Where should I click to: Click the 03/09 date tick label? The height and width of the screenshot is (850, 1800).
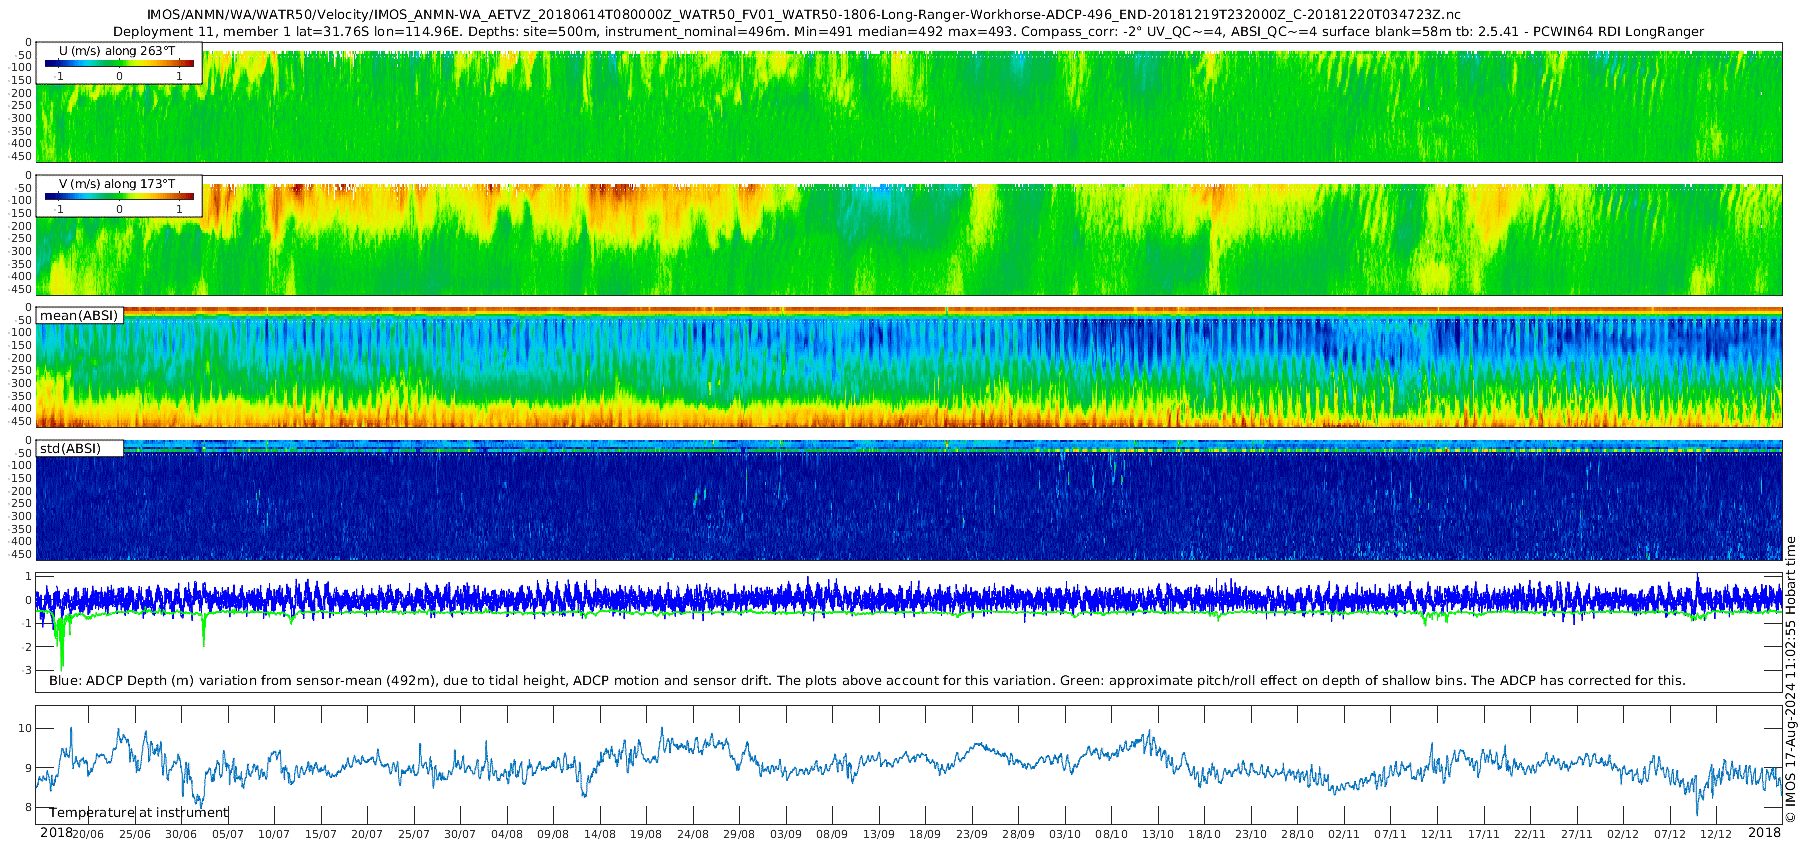click(x=786, y=834)
